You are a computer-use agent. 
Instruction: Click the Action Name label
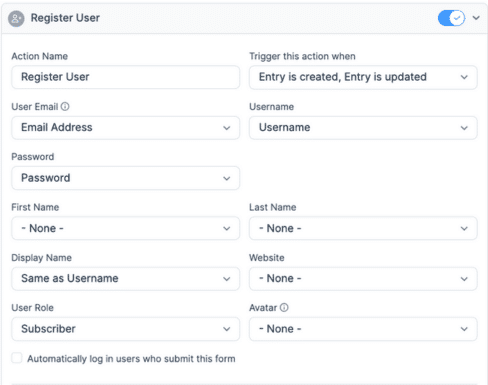click(x=40, y=56)
